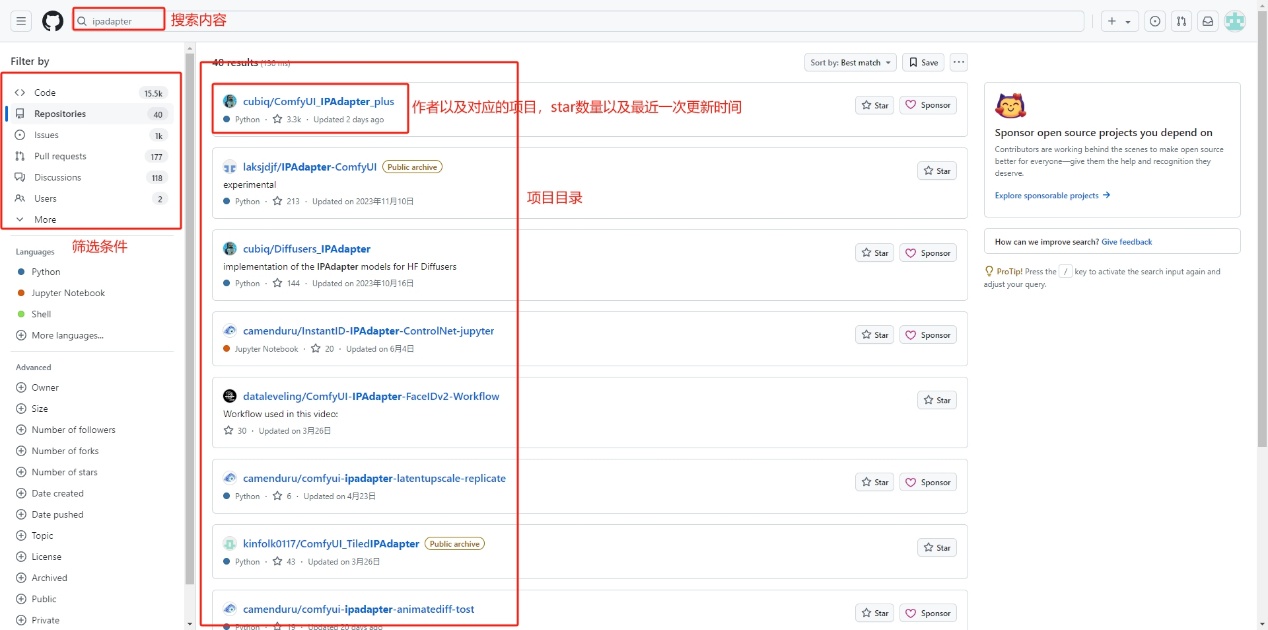
Task: Open the Issues icon in header
Action: click(x=1155, y=21)
